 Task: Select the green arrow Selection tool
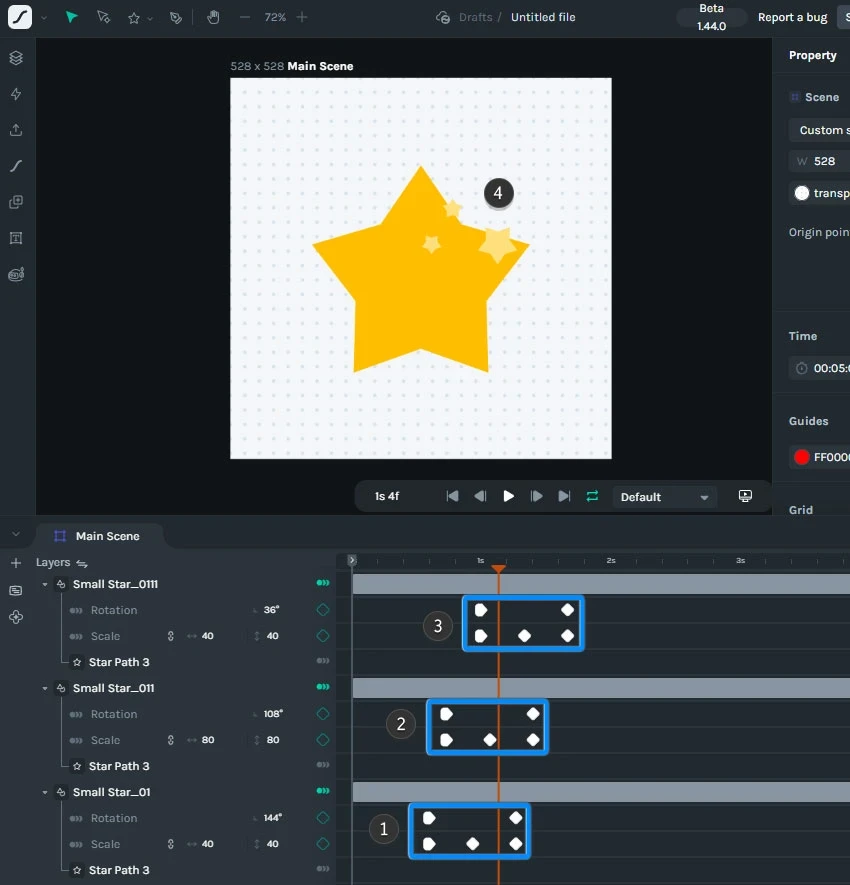(x=71, y=17)
